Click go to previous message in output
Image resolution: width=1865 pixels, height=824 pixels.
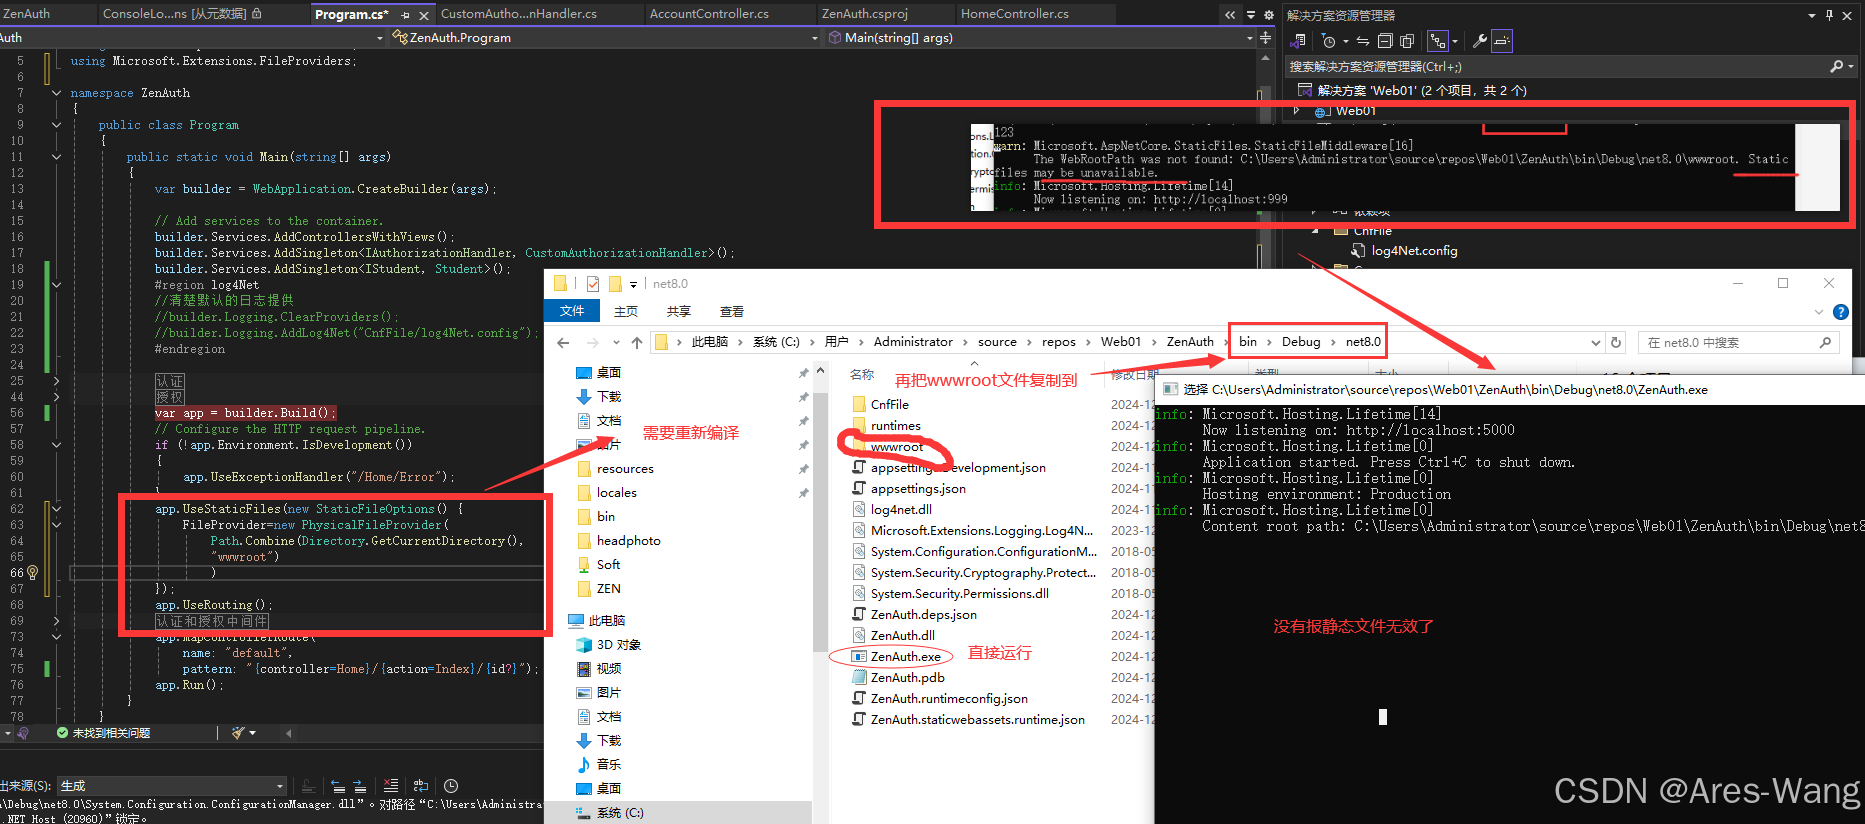click(338, 786)
